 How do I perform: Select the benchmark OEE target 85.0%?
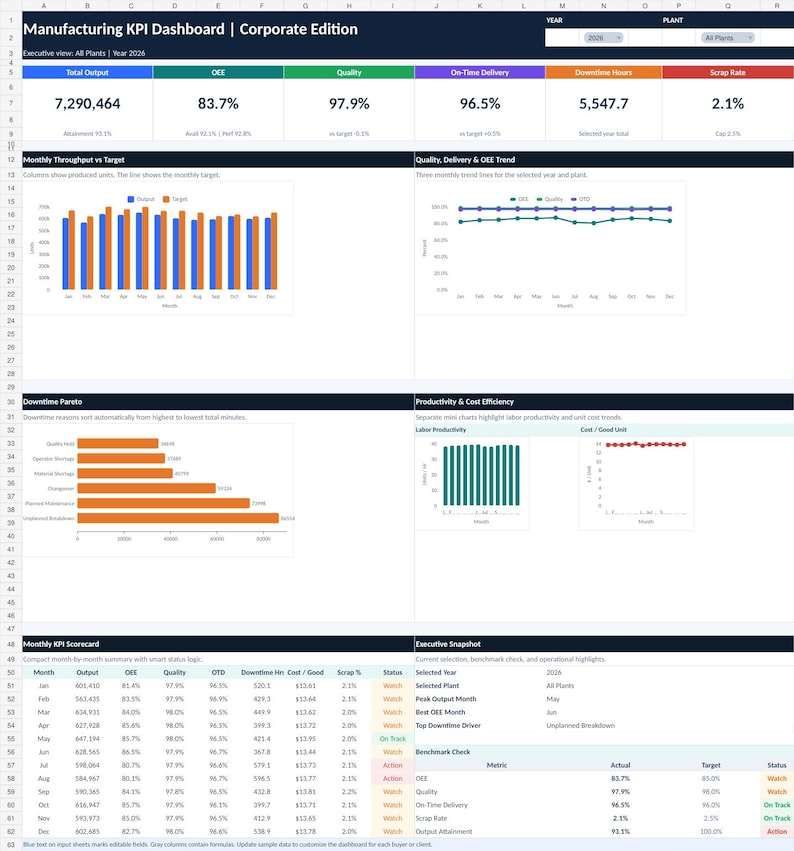point(710,779)
